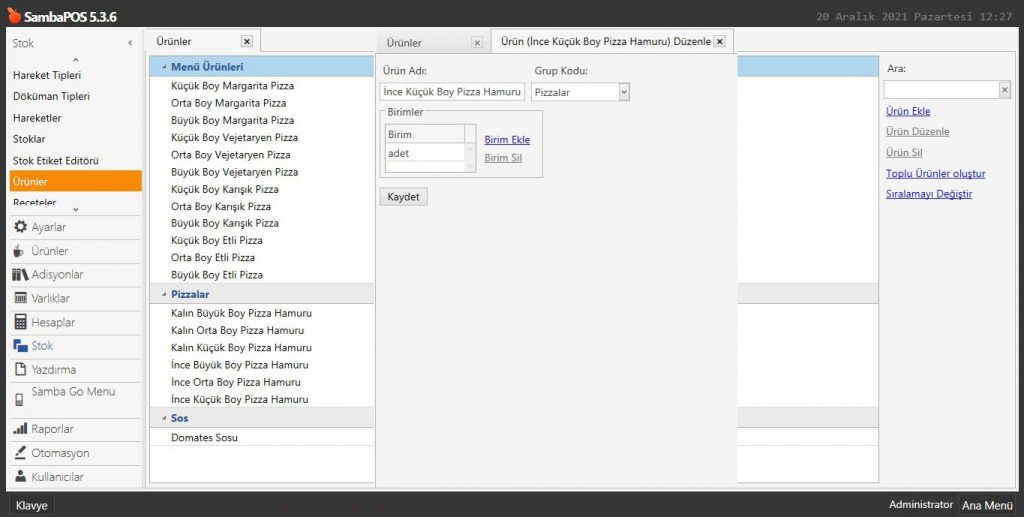Collapse the Menü Ürünleri group
The height and width of the screenshot is (517, 1024).
coord(164,67)
